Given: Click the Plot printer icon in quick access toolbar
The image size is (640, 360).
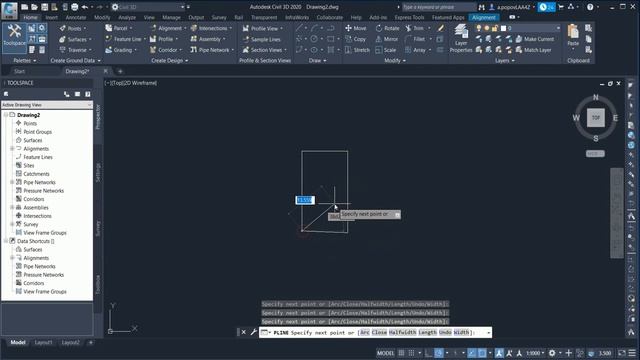Looking at the screenshot, I should tap(75, 7).
